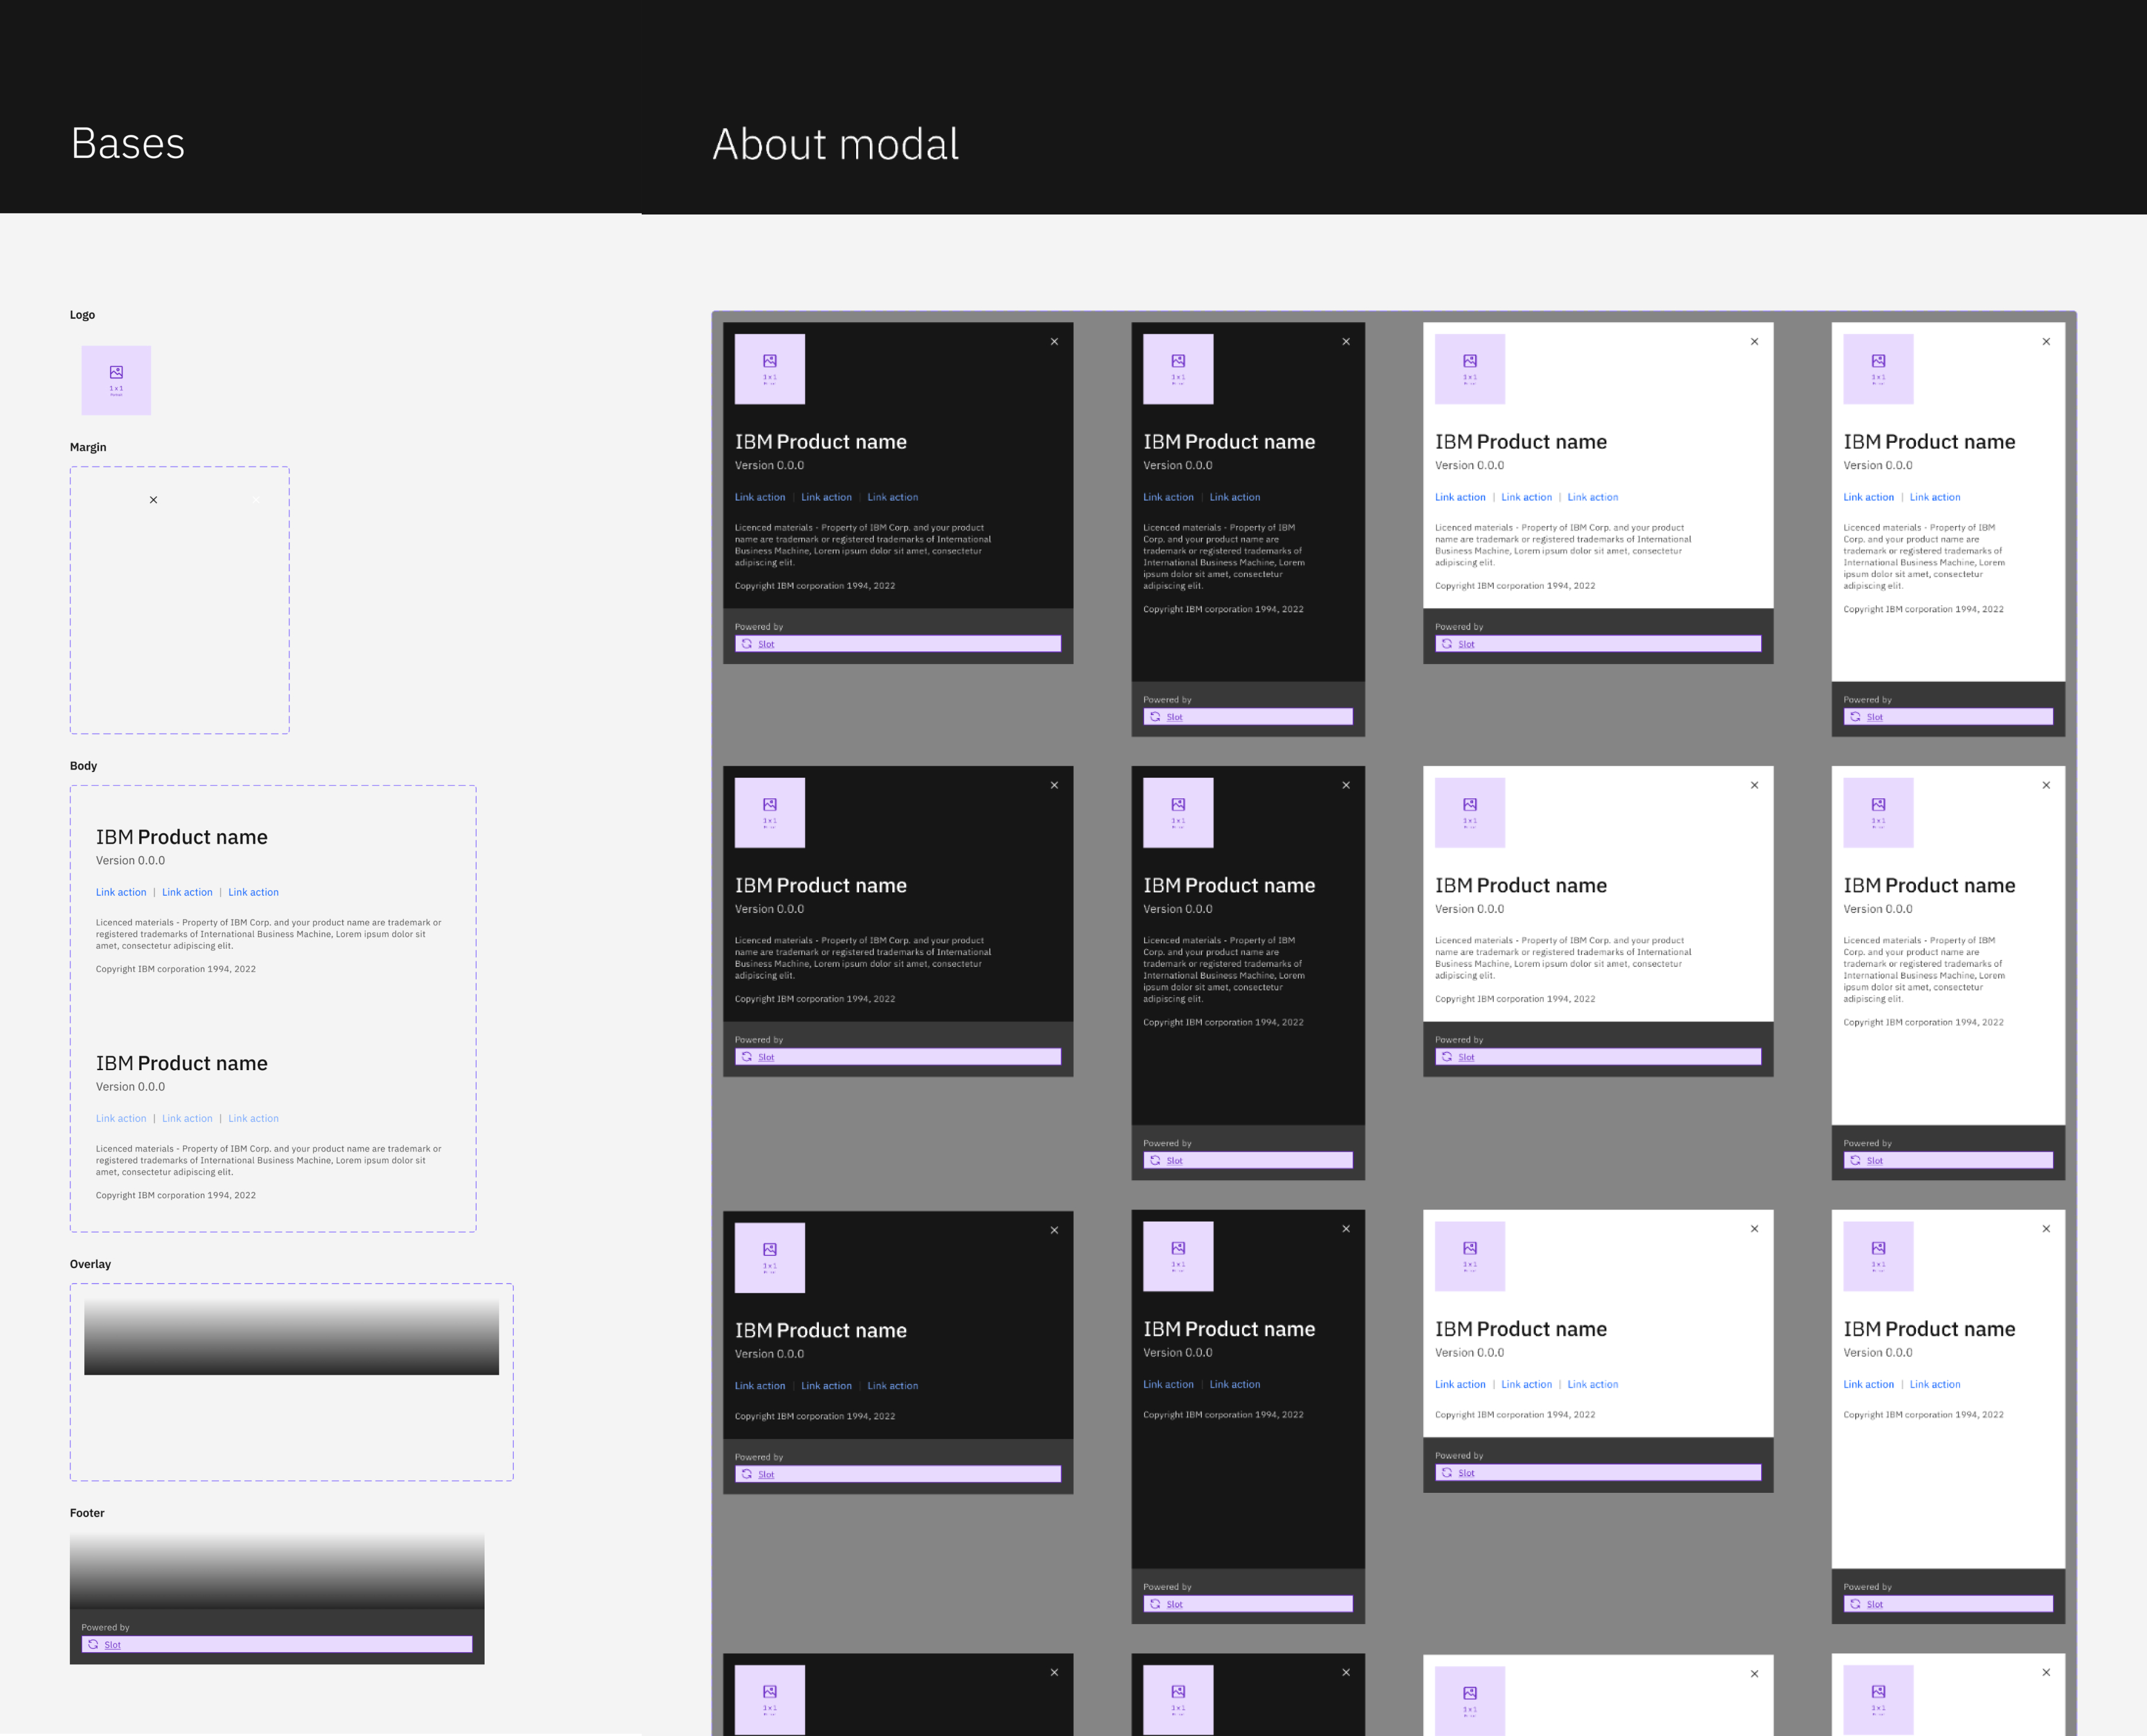2147x1736 pixels.
Task: Click the first Link action in the dark narrow copyright-only modal
Action: pyautogui.click(x=1169, y=1384)
